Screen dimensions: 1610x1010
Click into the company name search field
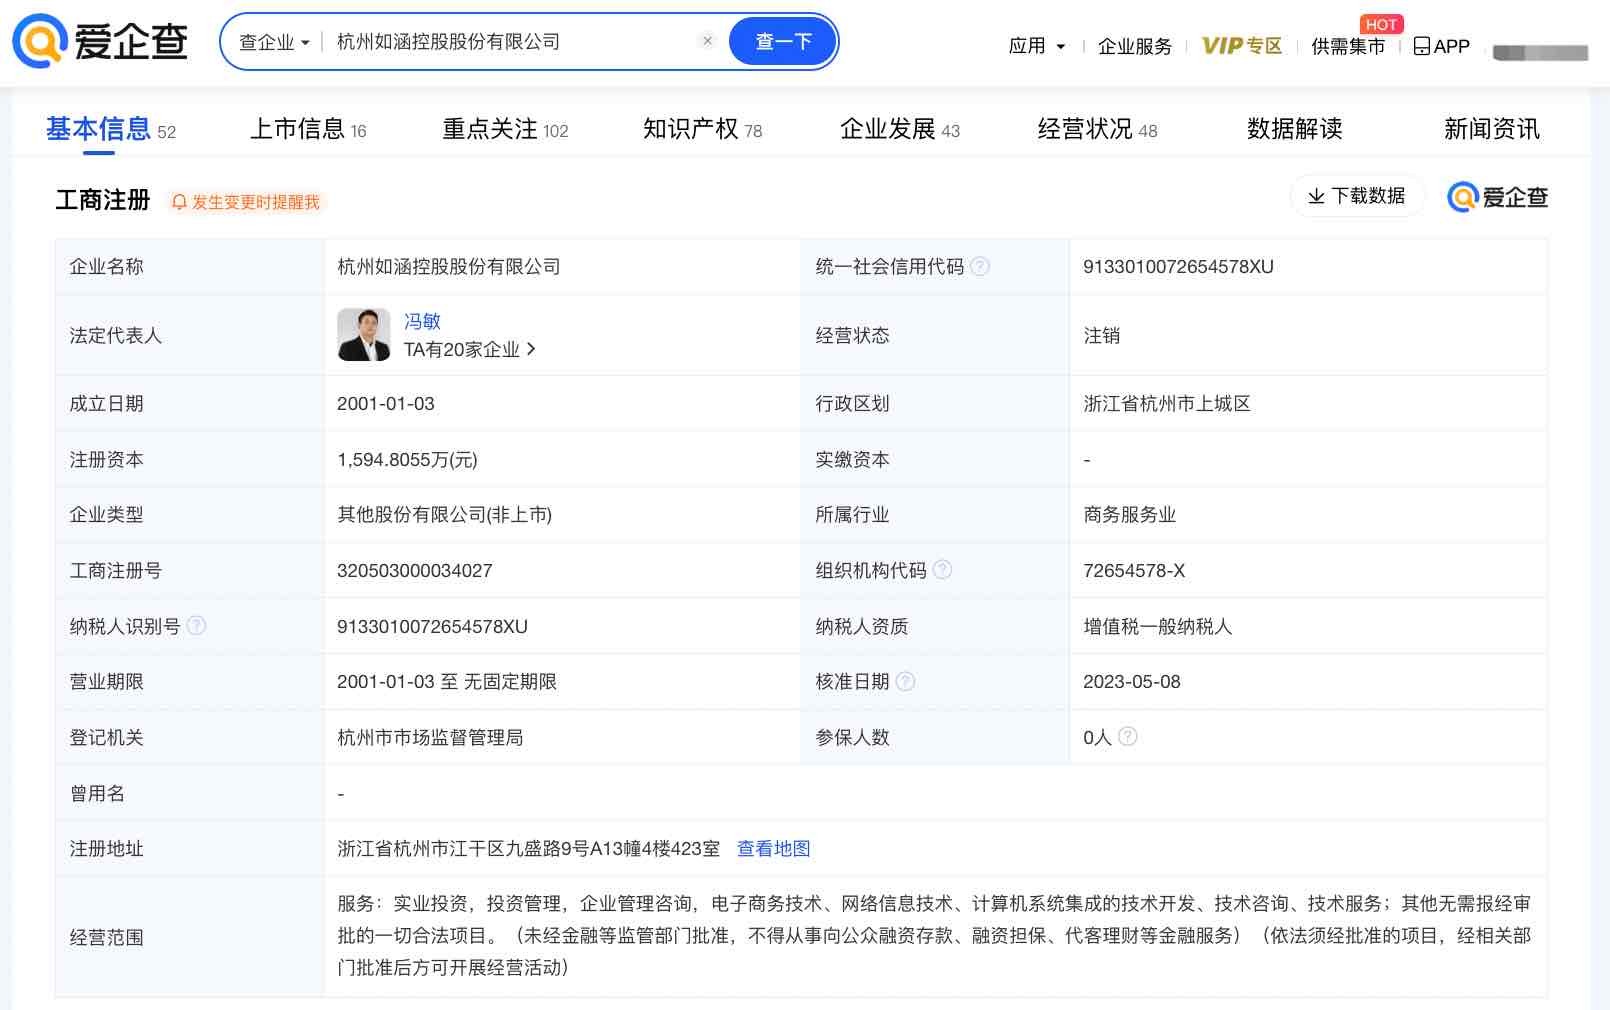[510, 42]
